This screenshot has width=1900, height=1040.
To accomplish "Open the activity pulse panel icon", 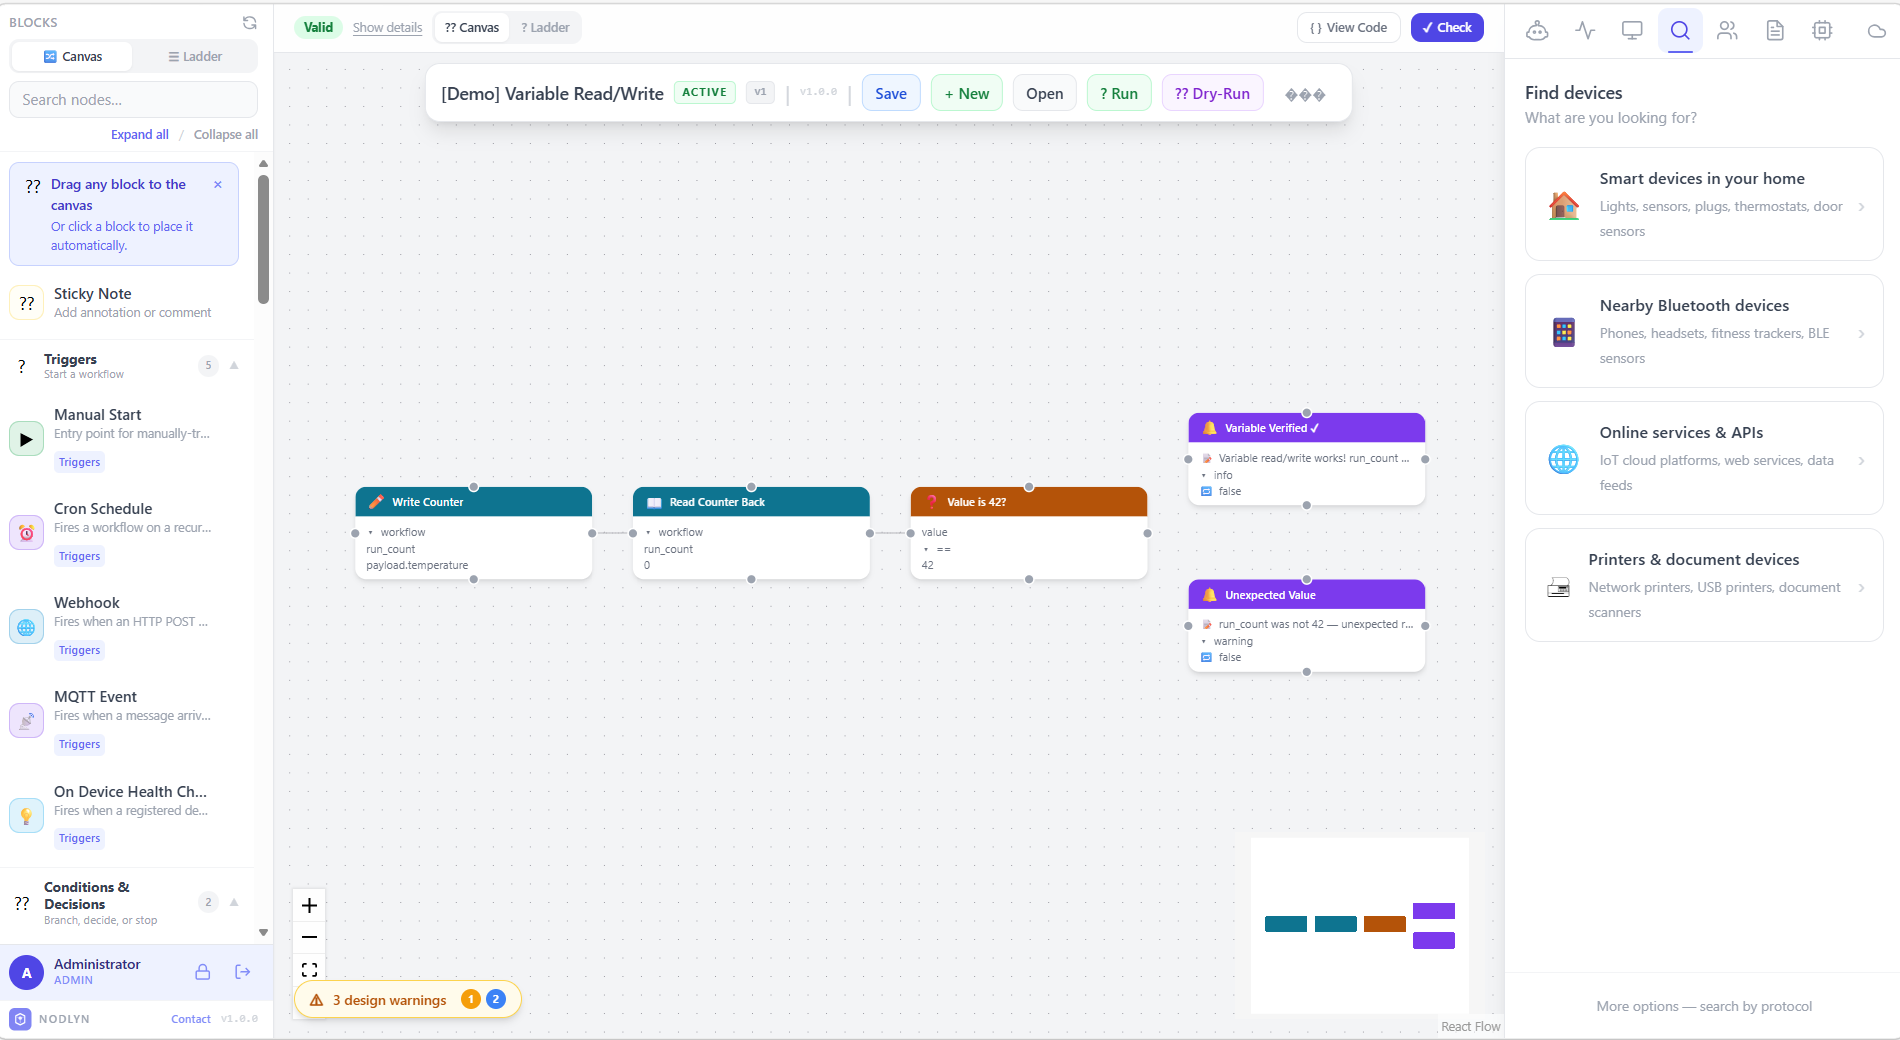I will point(1585,30).
